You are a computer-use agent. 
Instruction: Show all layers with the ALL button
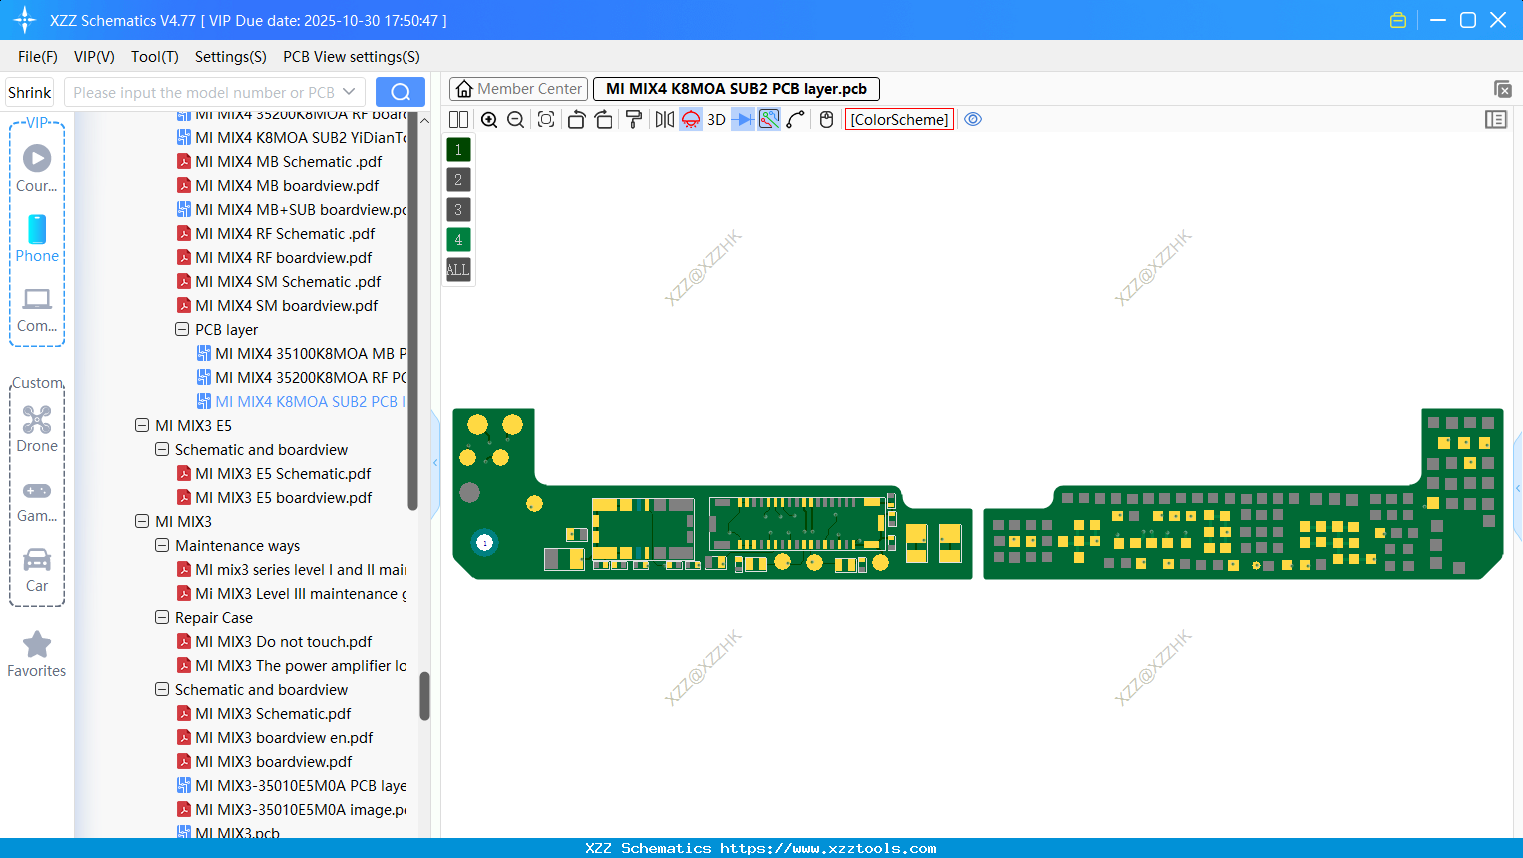tap(457, 269)
